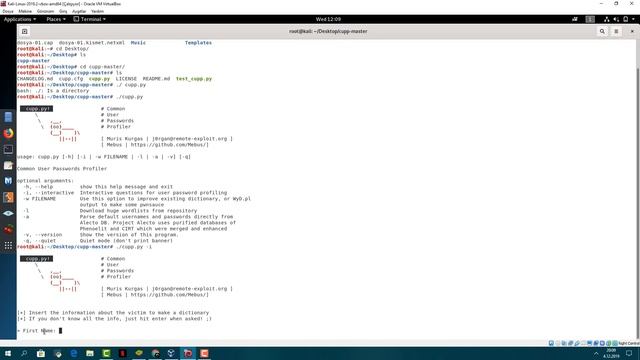Click the recorder icon in Kali top bar
The image size is (640, 360).
pyautogui.click(x=575, y=19)
